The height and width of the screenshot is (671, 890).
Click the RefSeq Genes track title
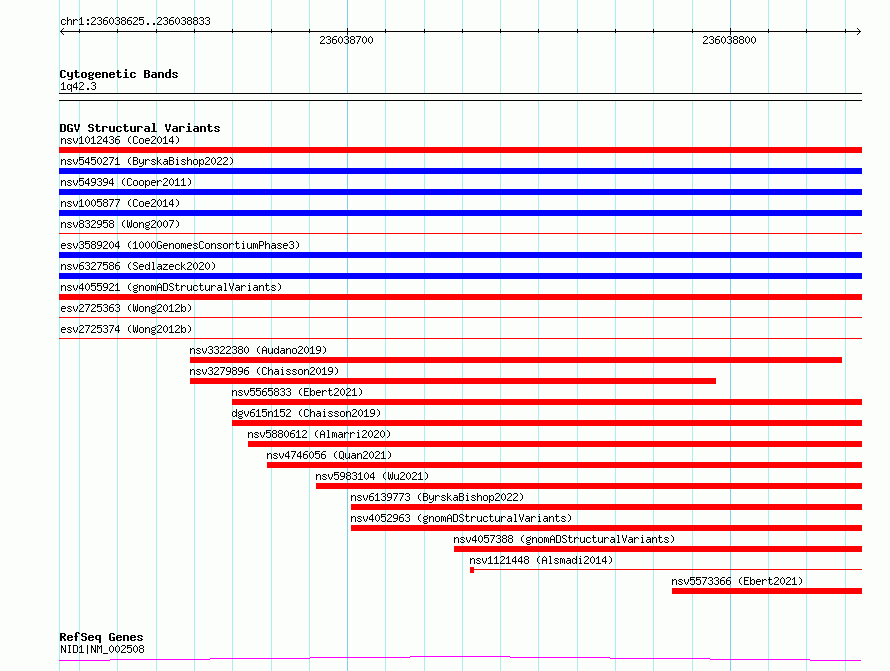click(x=101, y=637)
